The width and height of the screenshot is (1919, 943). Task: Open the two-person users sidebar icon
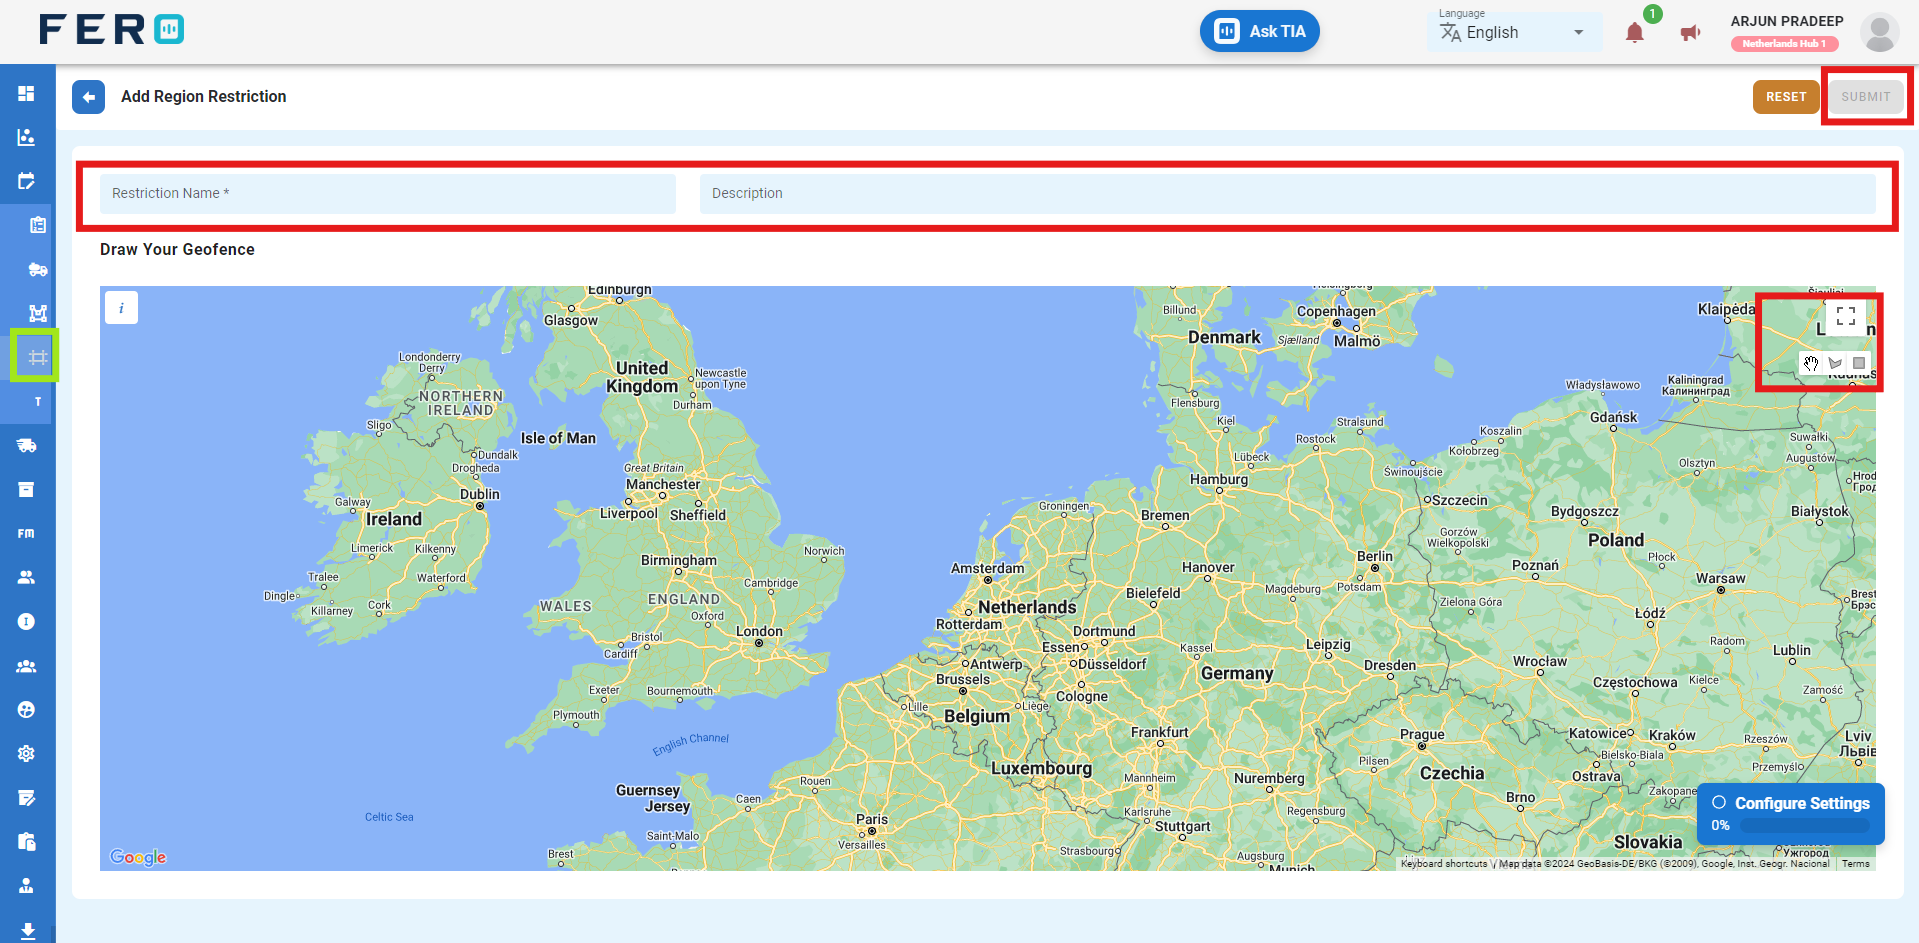26,577
